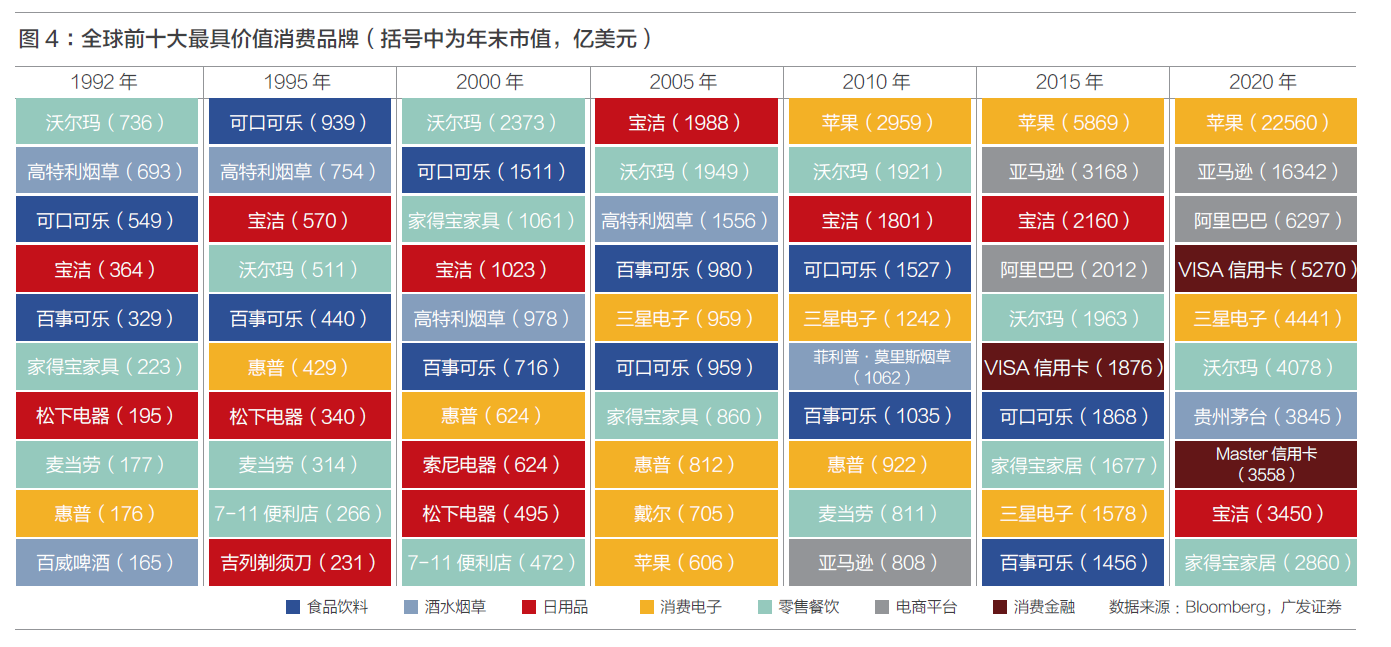The height and width of the screenshot is (647, 1391).
Task: Click the cell 可口可乐（959）
Action: click(686, 367)
